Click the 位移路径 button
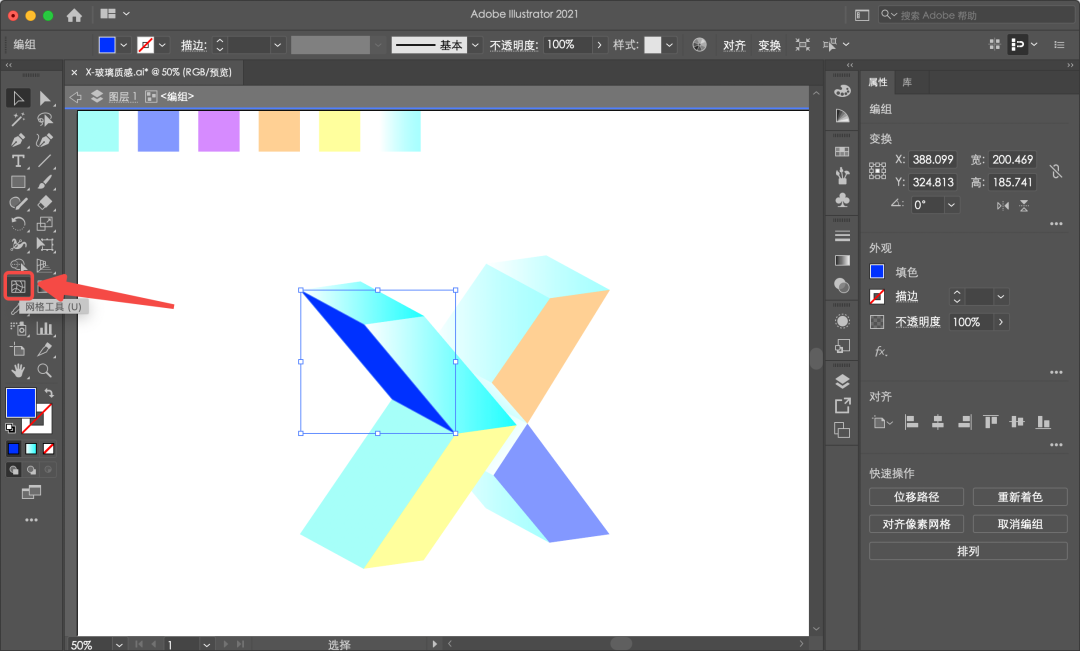 [x=916, y=497]
